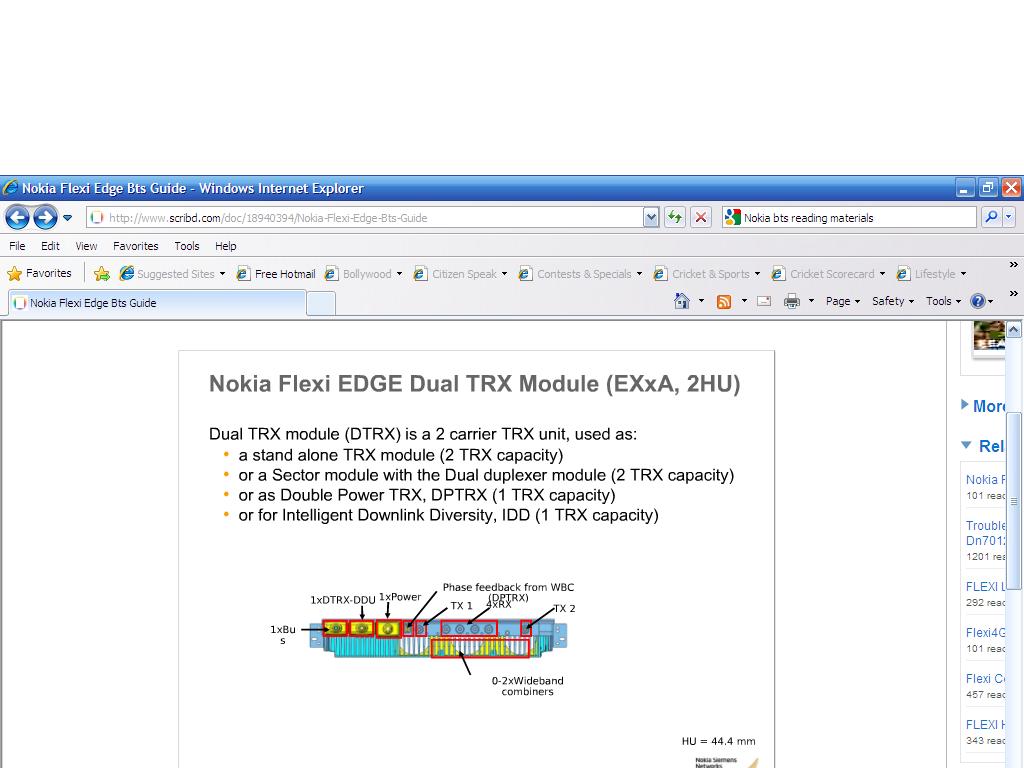The width and height of the screenshot is (1024, 768).
Task: Open the Favorites menu in menu bar
Action: (135, 246)
